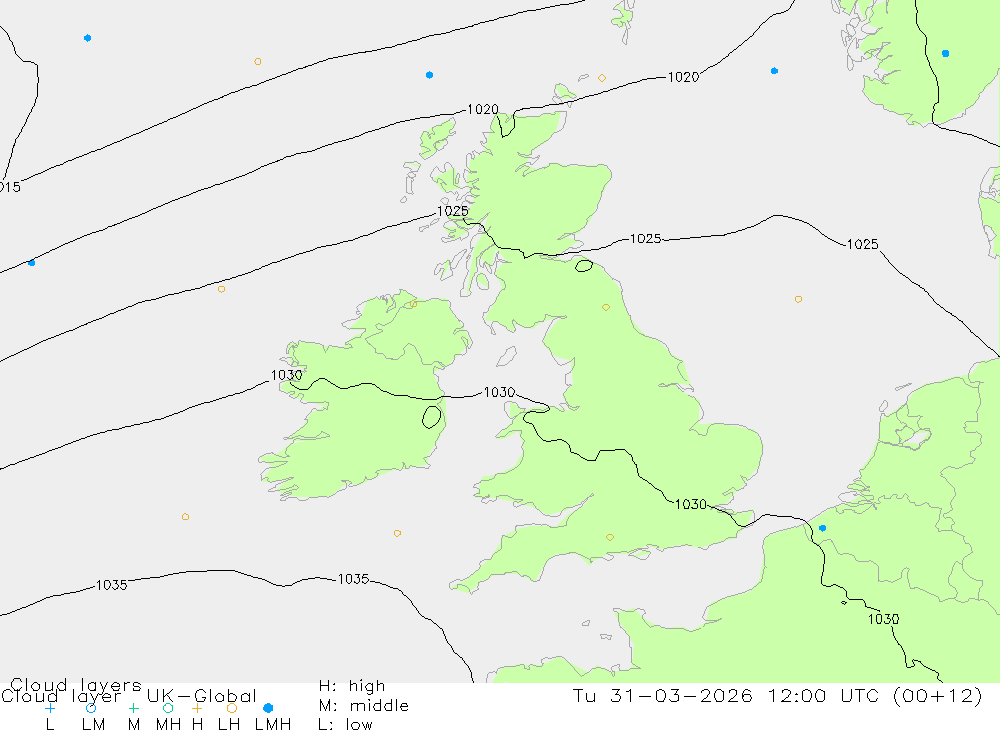Click the 'Tu 31-03-2026' date text

pyautogui.click(x=662, y=695)
